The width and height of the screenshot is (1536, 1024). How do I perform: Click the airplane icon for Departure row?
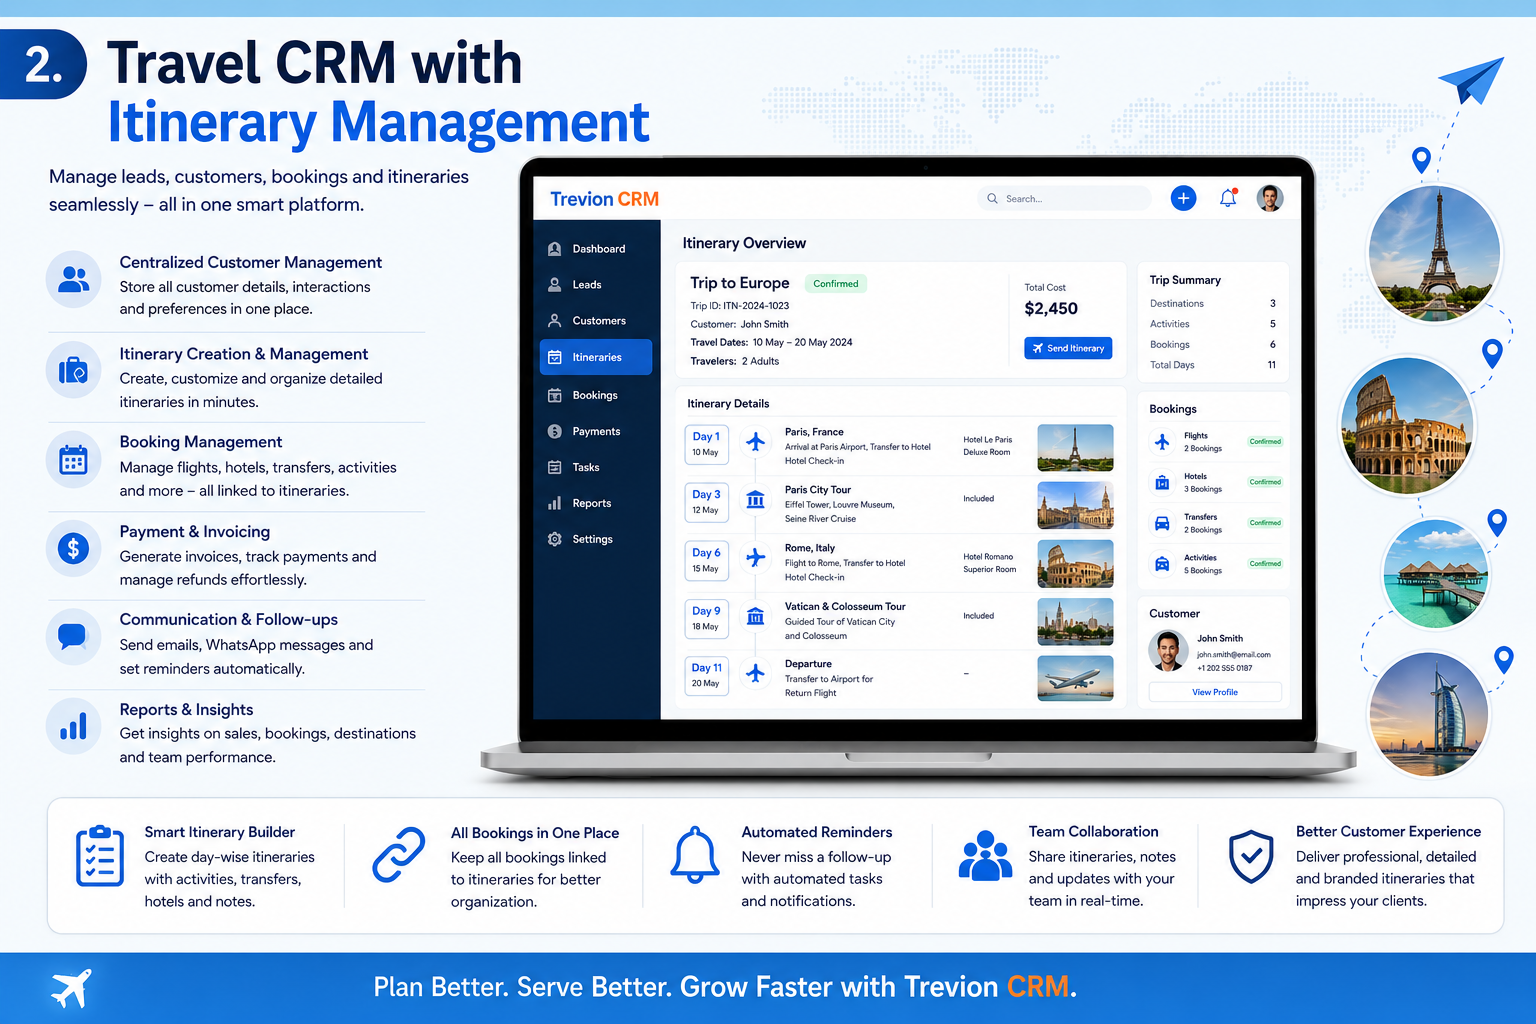coord(756,674)
